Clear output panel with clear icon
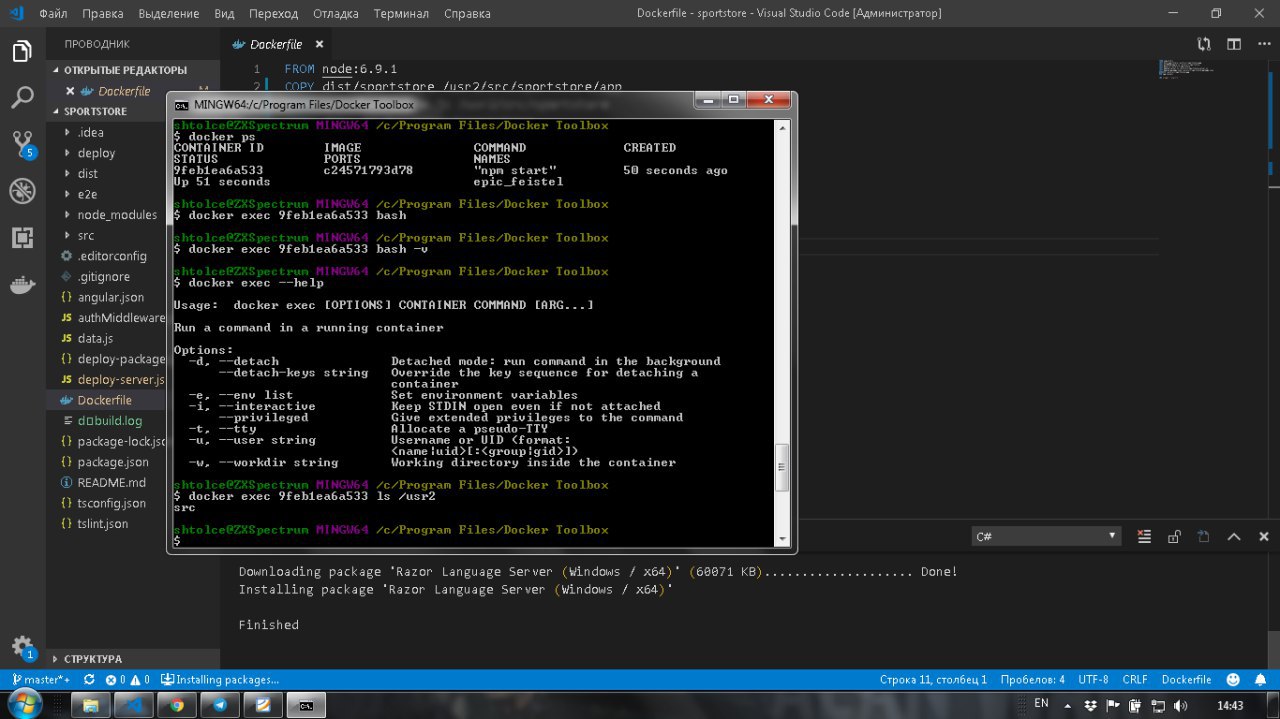 pos(1144,536)
